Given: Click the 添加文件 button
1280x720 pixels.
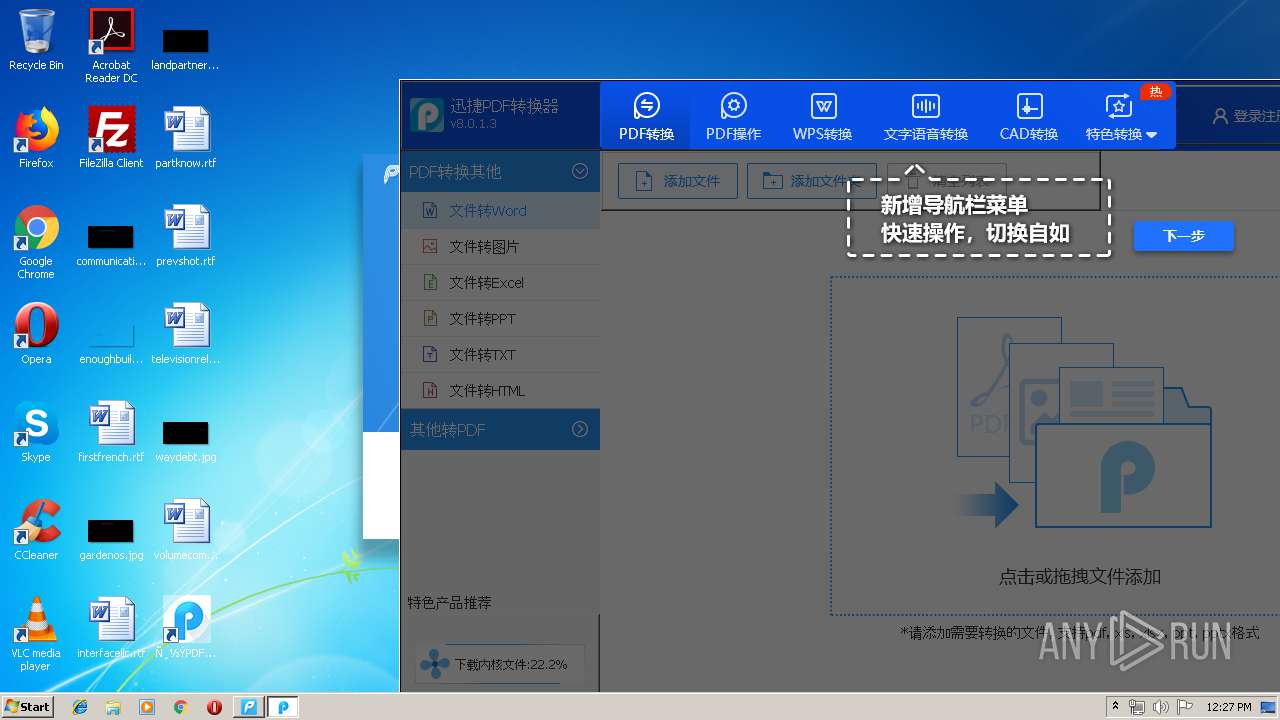Looking at the screenshot, I should click(x=678, y=181).
